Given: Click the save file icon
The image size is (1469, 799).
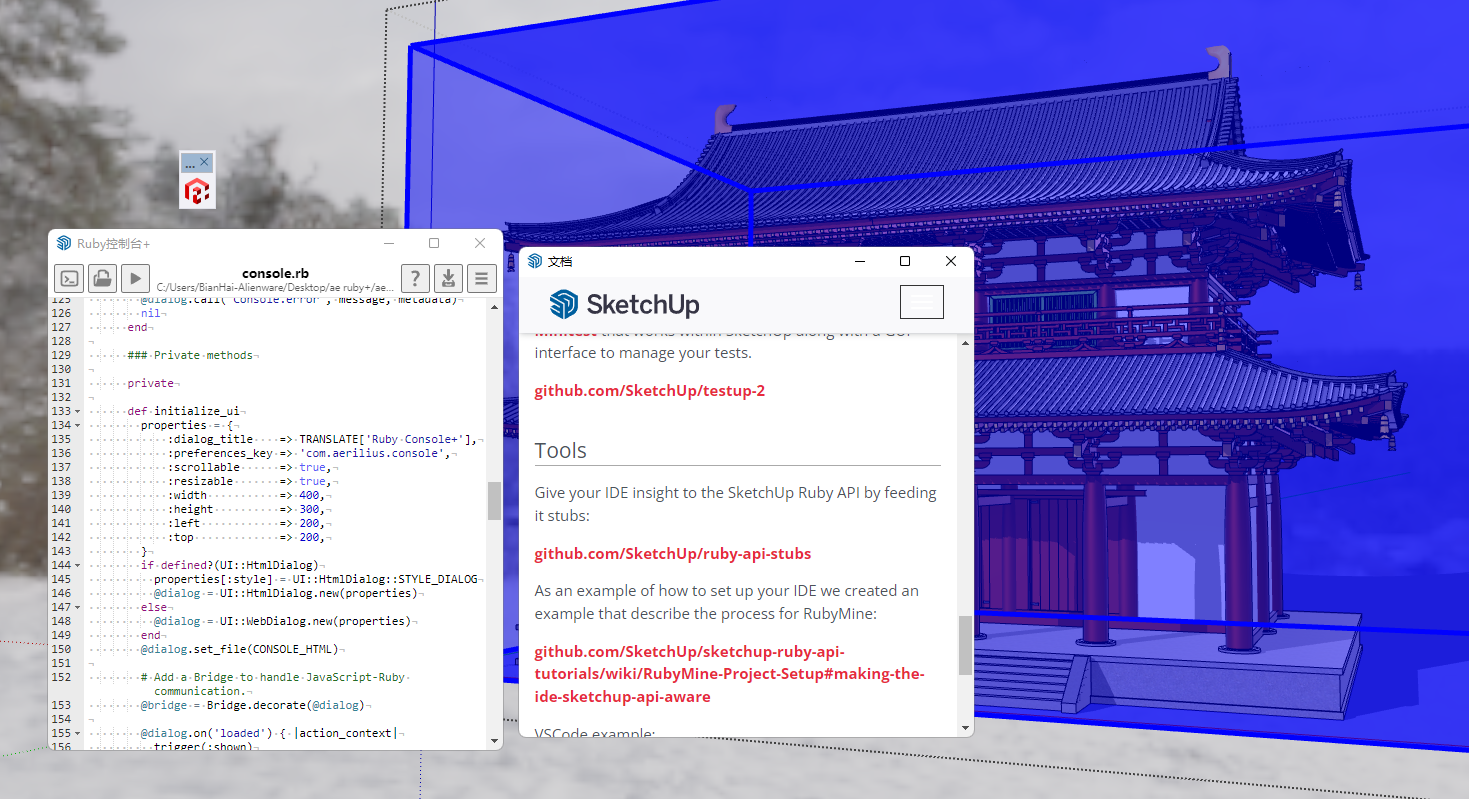Looking at the screenshot, I should pyautogui.click(x=449, y=278).
